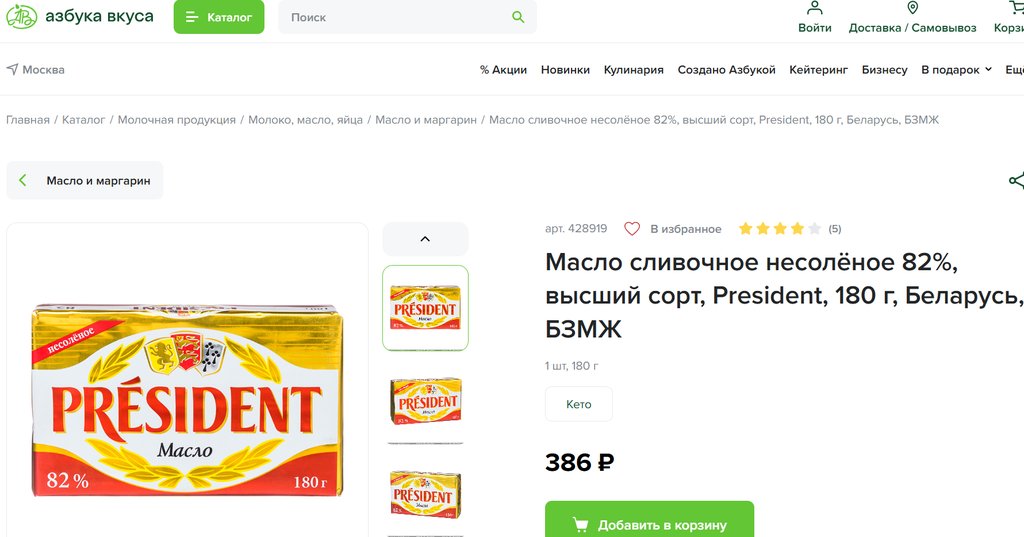Open the % Акции menu item

[x=503, y=70]
